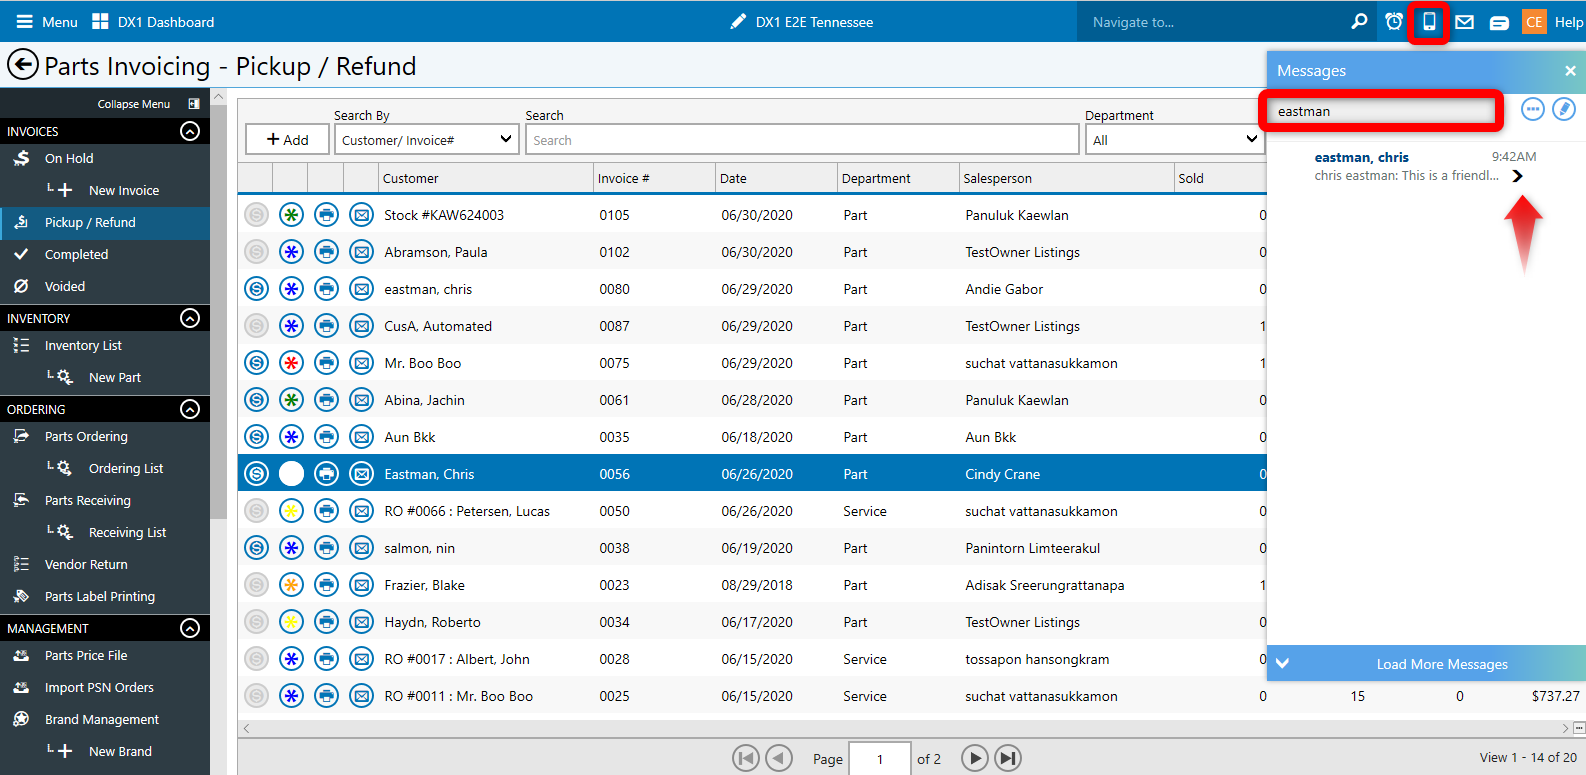Expand the eastman, chris message chevron
The height and width of the screenshot is (775, 1586).
pyautogui.click(x=1518, y=176)
